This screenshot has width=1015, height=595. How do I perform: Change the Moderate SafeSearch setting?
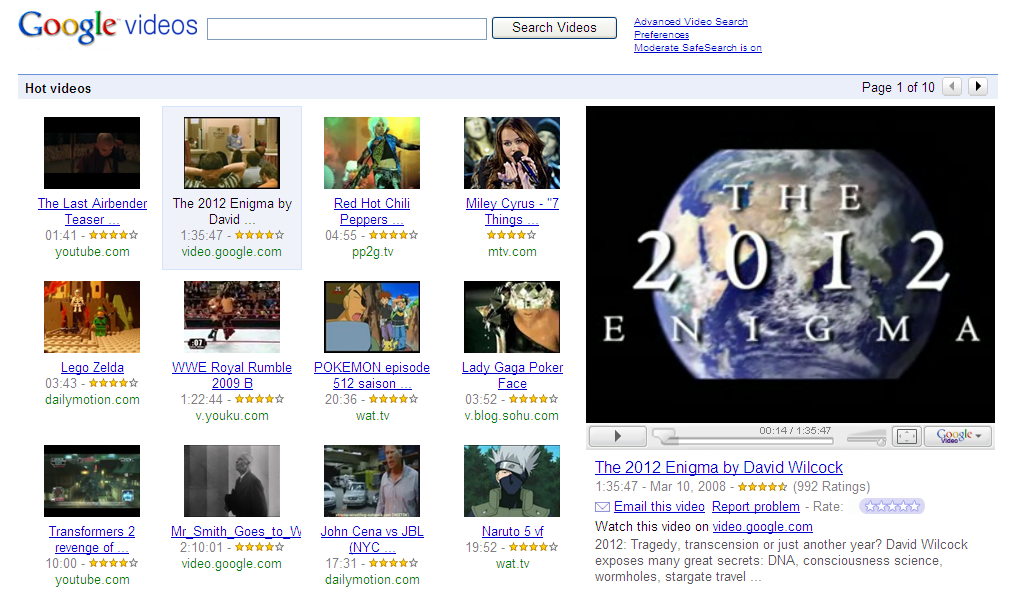tap(698, 48)
